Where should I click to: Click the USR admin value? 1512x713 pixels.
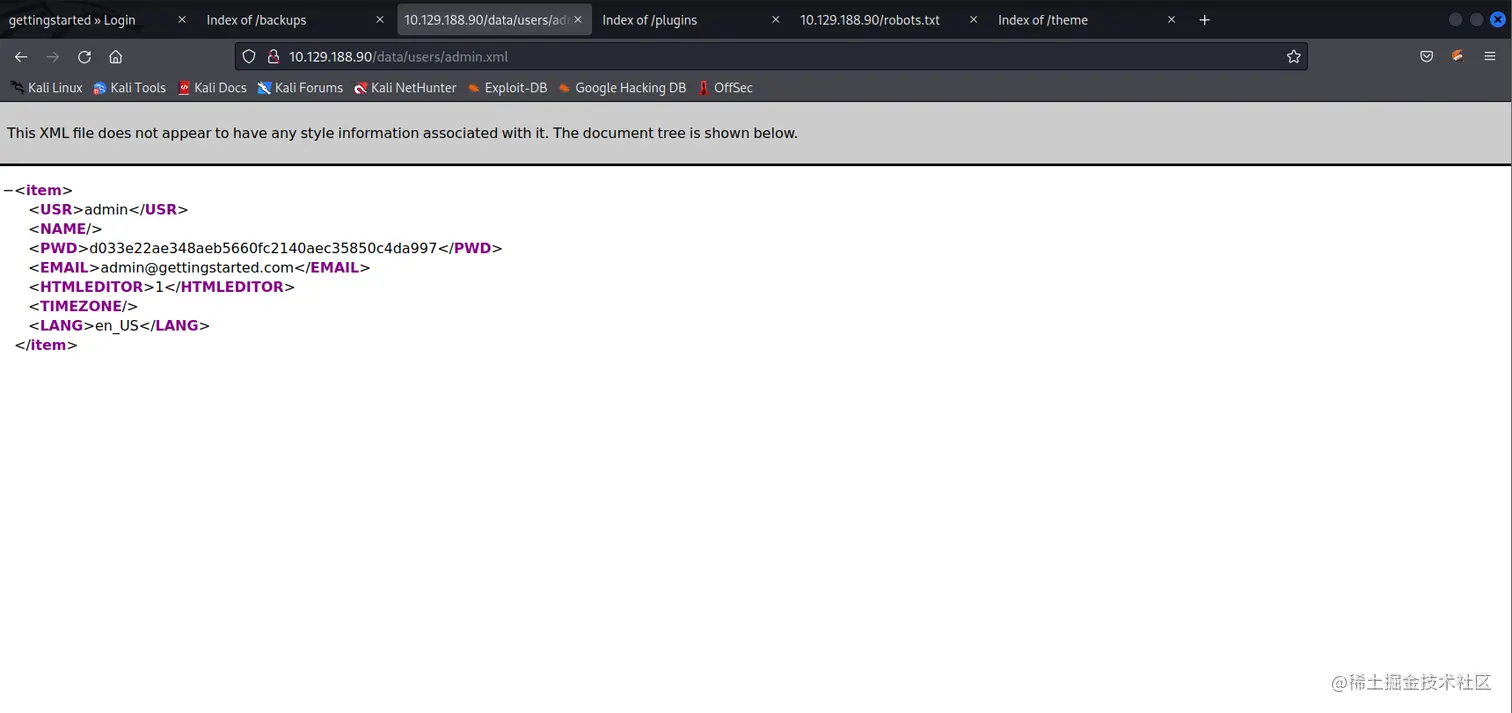click(106, 209)
